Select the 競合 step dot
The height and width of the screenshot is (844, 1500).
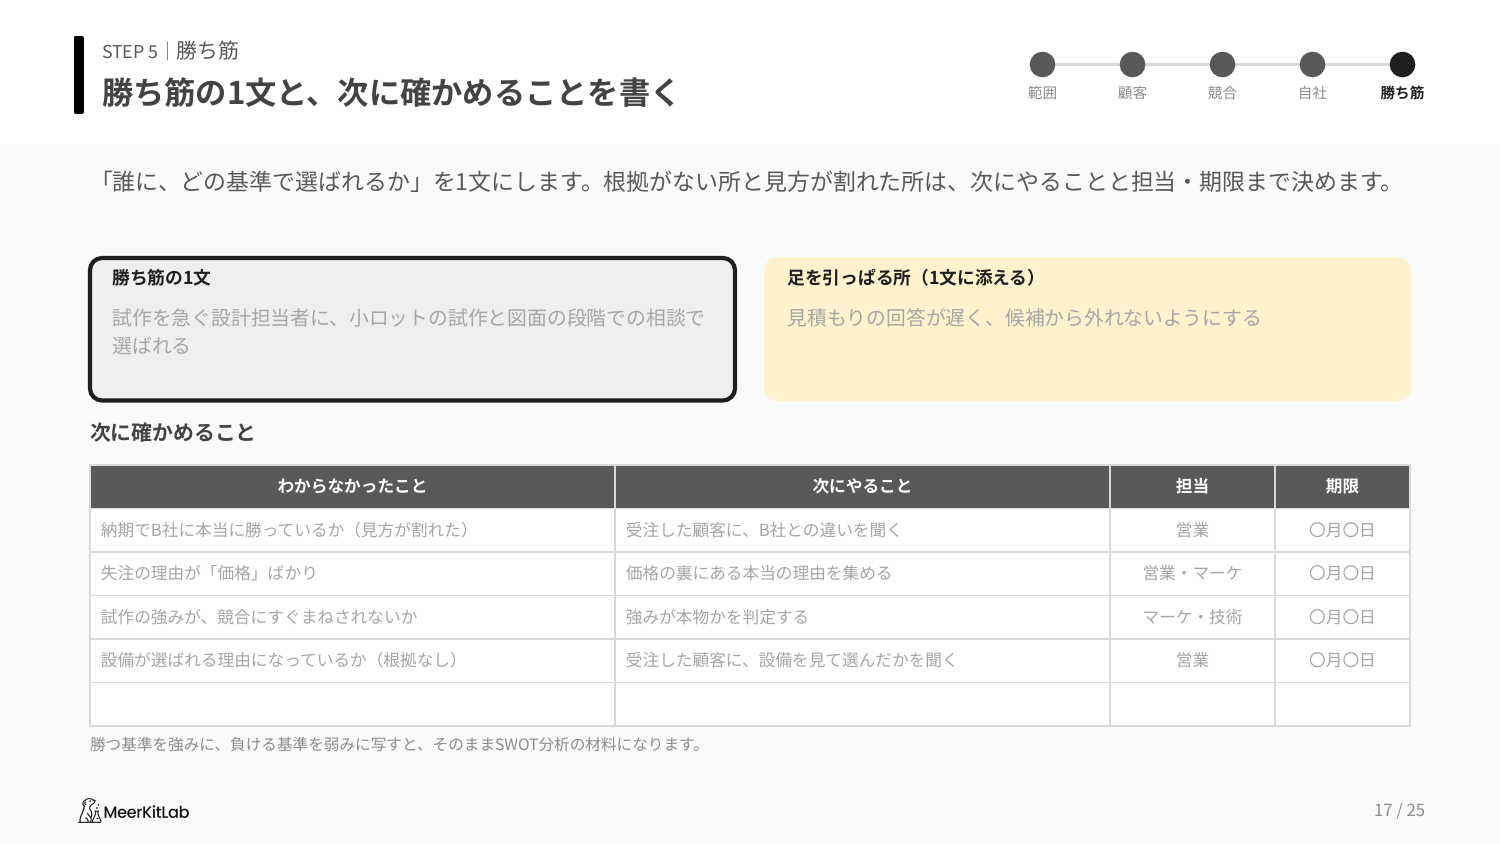click(x=1222, y=64)
